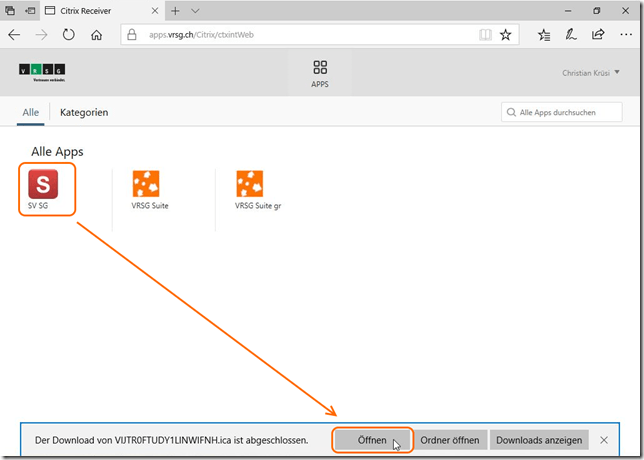The height and width of the screenshot is (460, 644).
Task: Click the Öffnen download button
Action: coord(372,440)
